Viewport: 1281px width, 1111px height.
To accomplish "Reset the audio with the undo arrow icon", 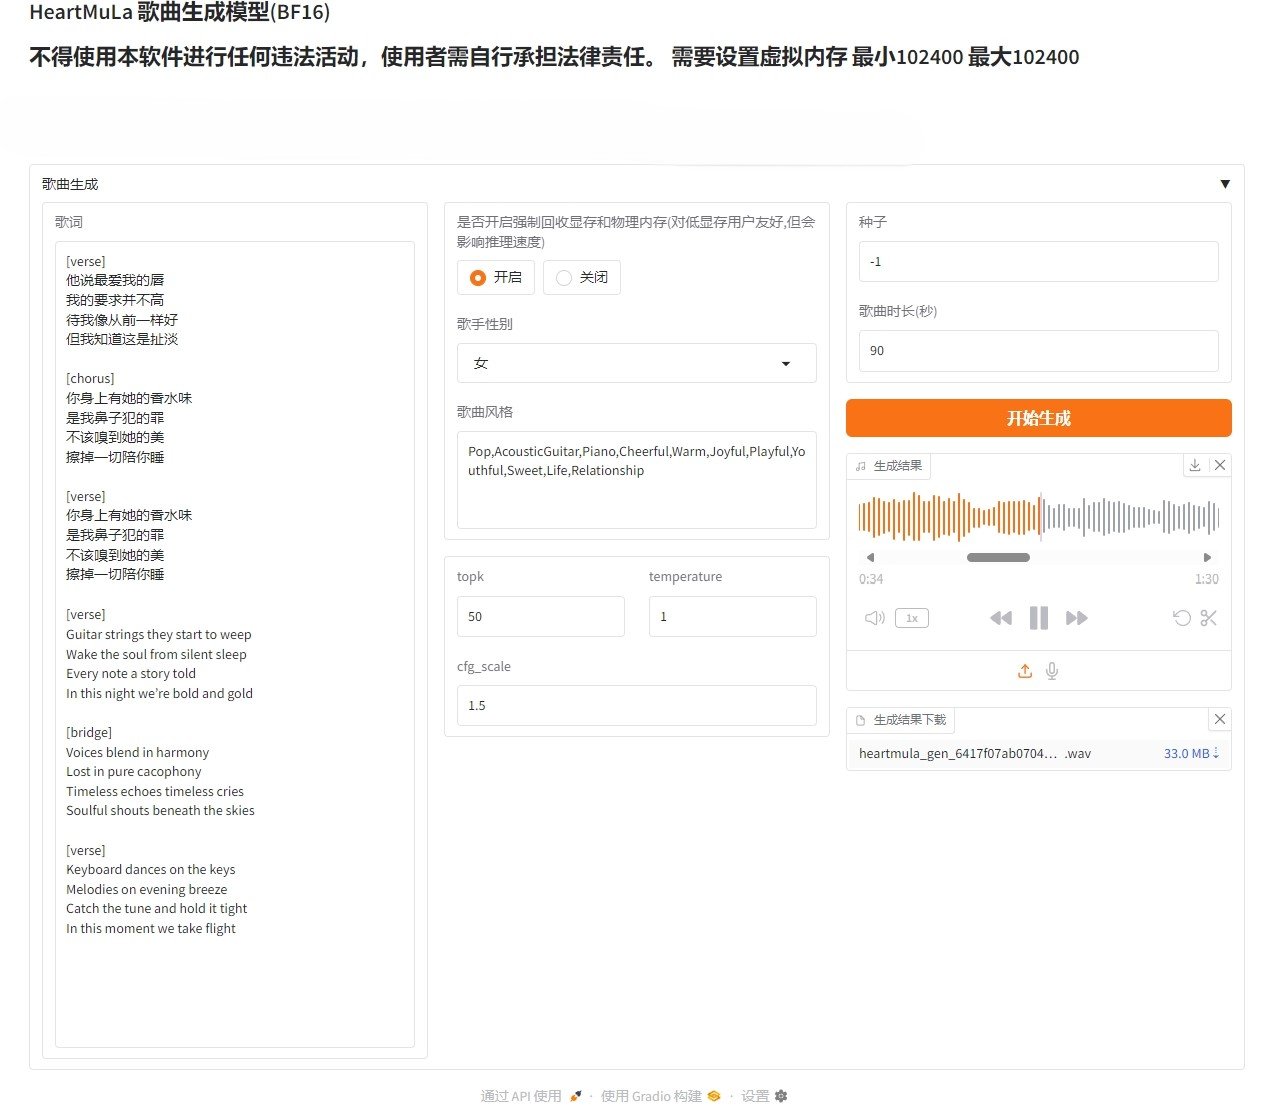I will pyautogui.click(x=1181, y=618).
